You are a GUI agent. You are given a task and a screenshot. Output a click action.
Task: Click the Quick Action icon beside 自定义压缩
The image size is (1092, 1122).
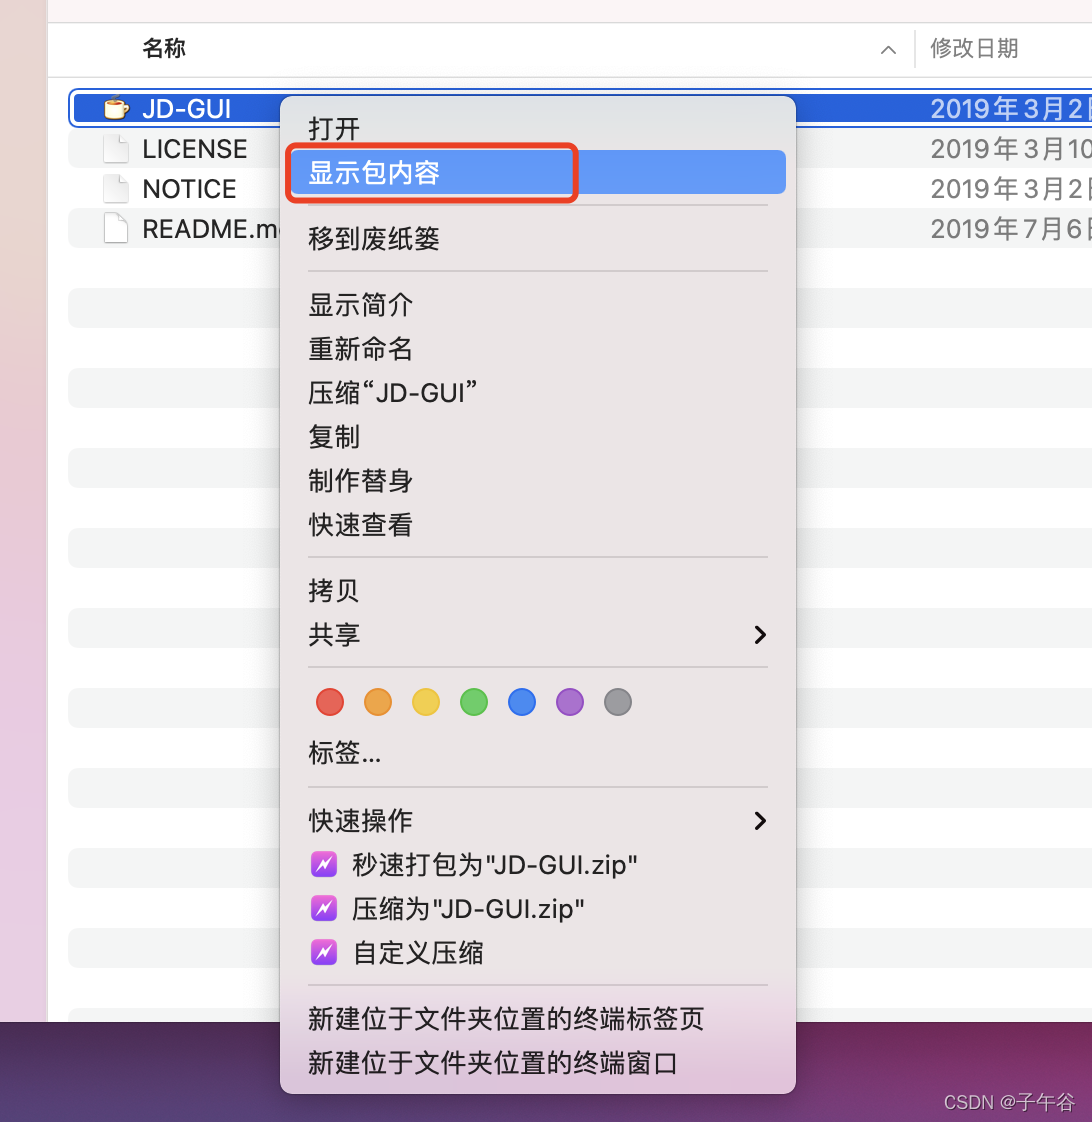pyautogui.click(x=323, y=952)
